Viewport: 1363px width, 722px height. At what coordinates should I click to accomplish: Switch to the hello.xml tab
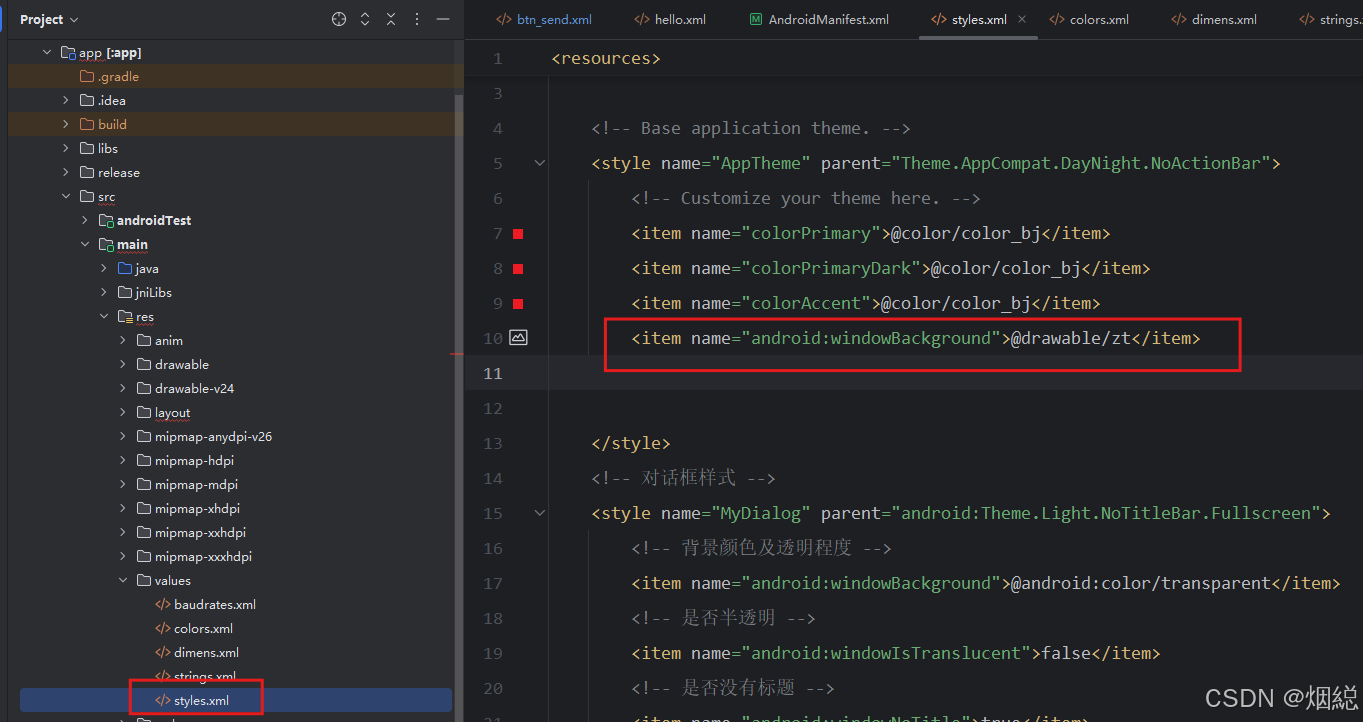671,19
